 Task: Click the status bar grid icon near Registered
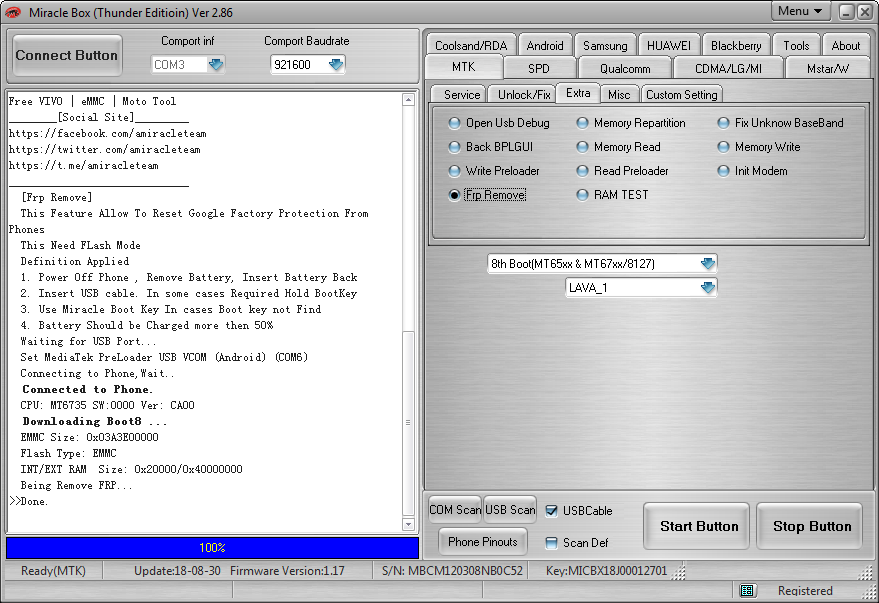tap(747, 590)
